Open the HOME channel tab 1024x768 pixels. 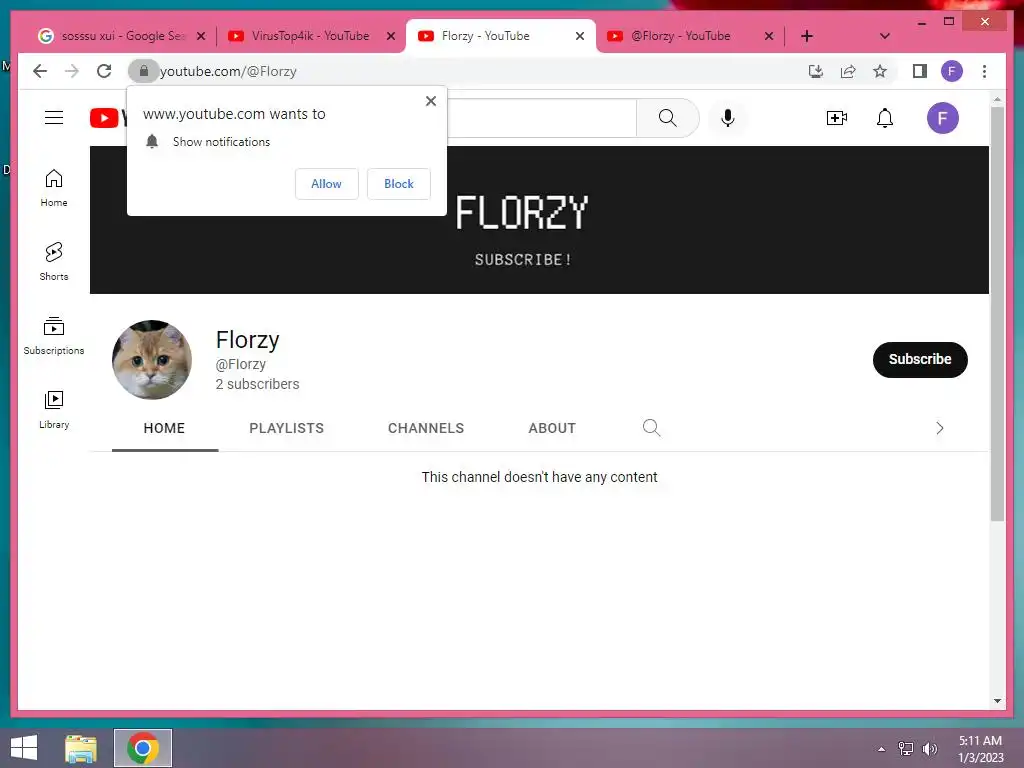(165, 428)
